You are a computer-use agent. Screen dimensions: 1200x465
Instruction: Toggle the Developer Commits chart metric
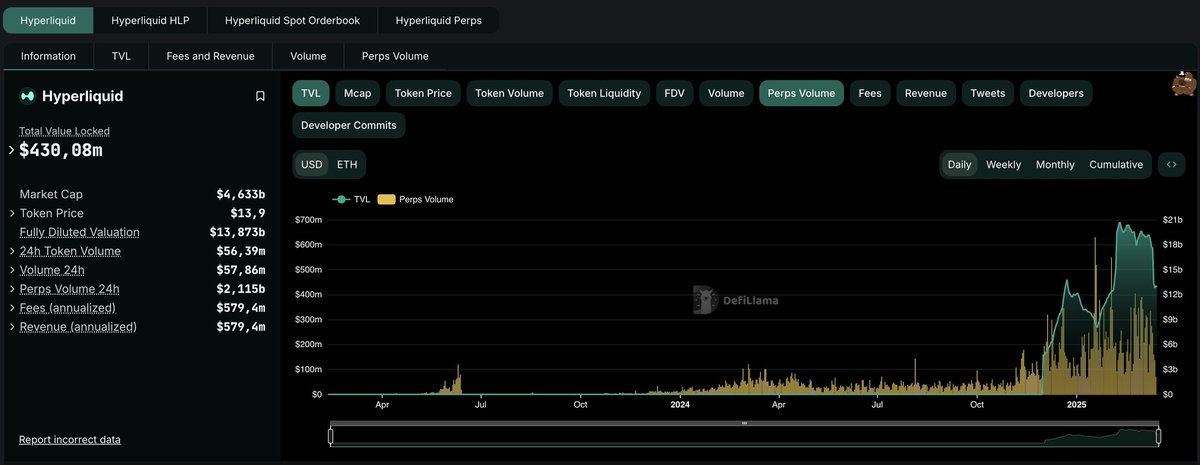pos(349,125)
